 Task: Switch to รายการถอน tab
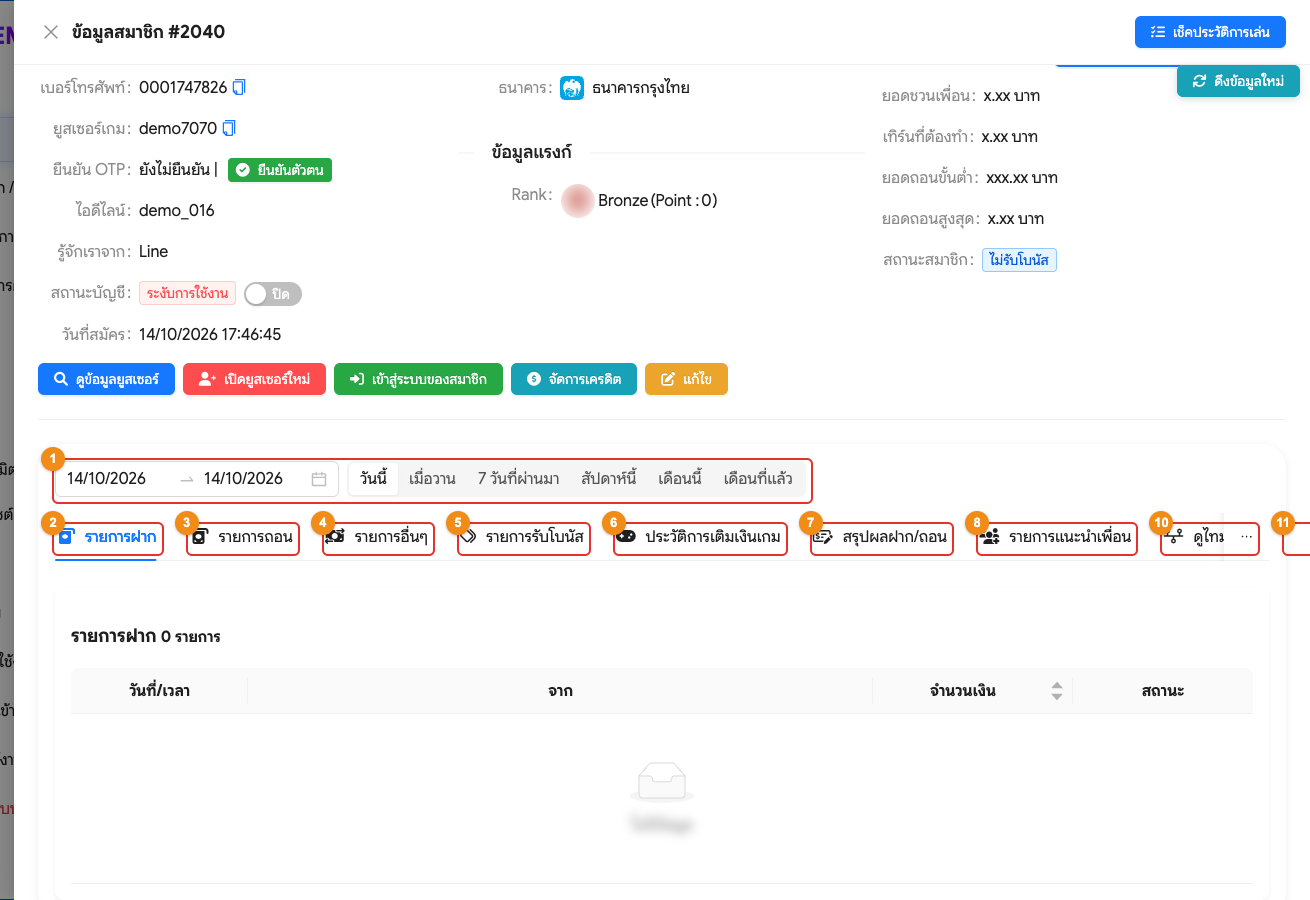pyautogui.click(x=243, y=538)
